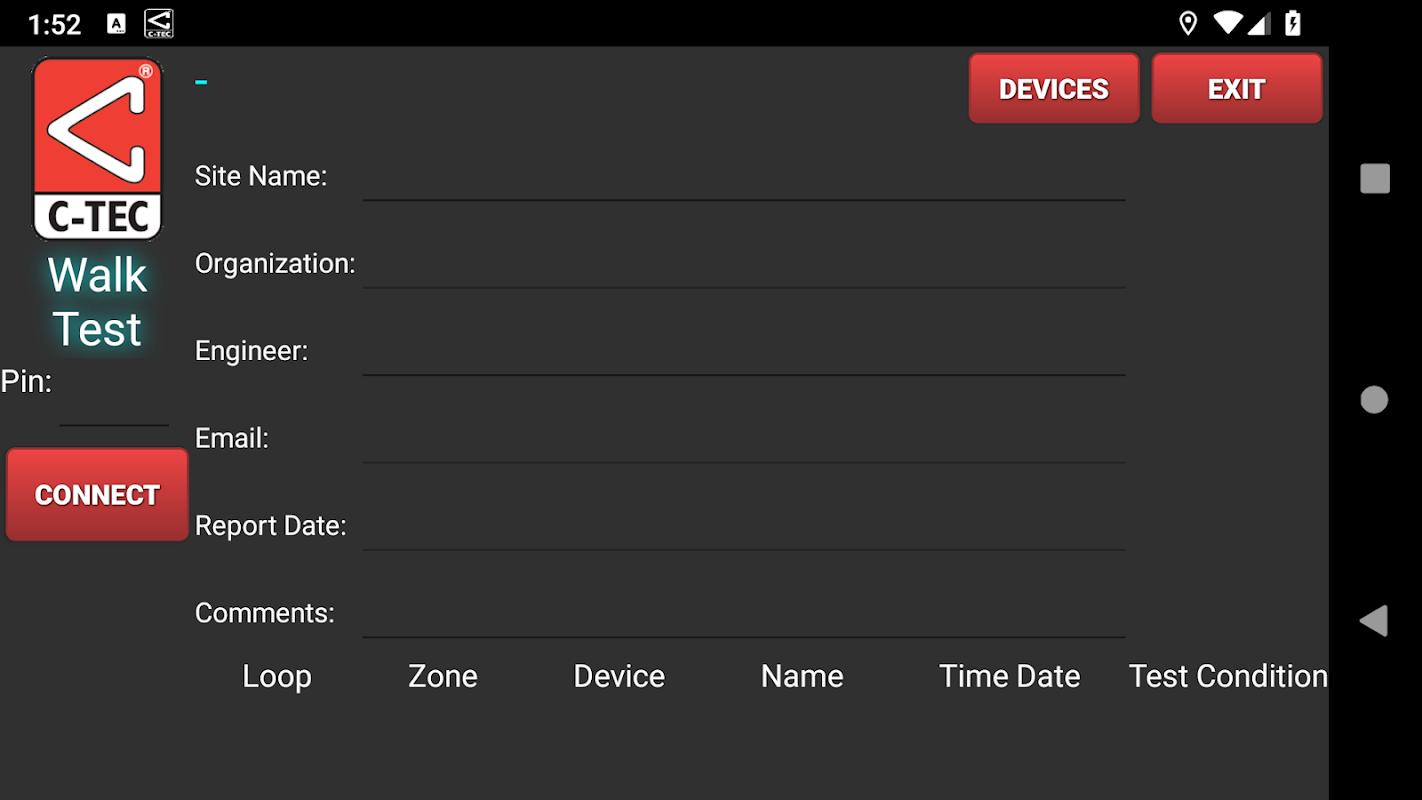Open the DEVICES list button
Image resolution: width=1422 pixels, height=800 pixels.
(x=1053, y=89)
